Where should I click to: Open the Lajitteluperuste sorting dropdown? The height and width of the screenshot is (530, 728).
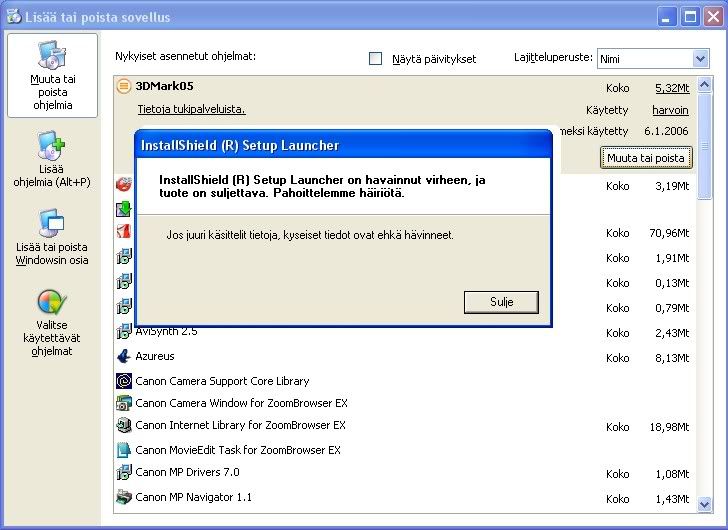coord(699,59)
